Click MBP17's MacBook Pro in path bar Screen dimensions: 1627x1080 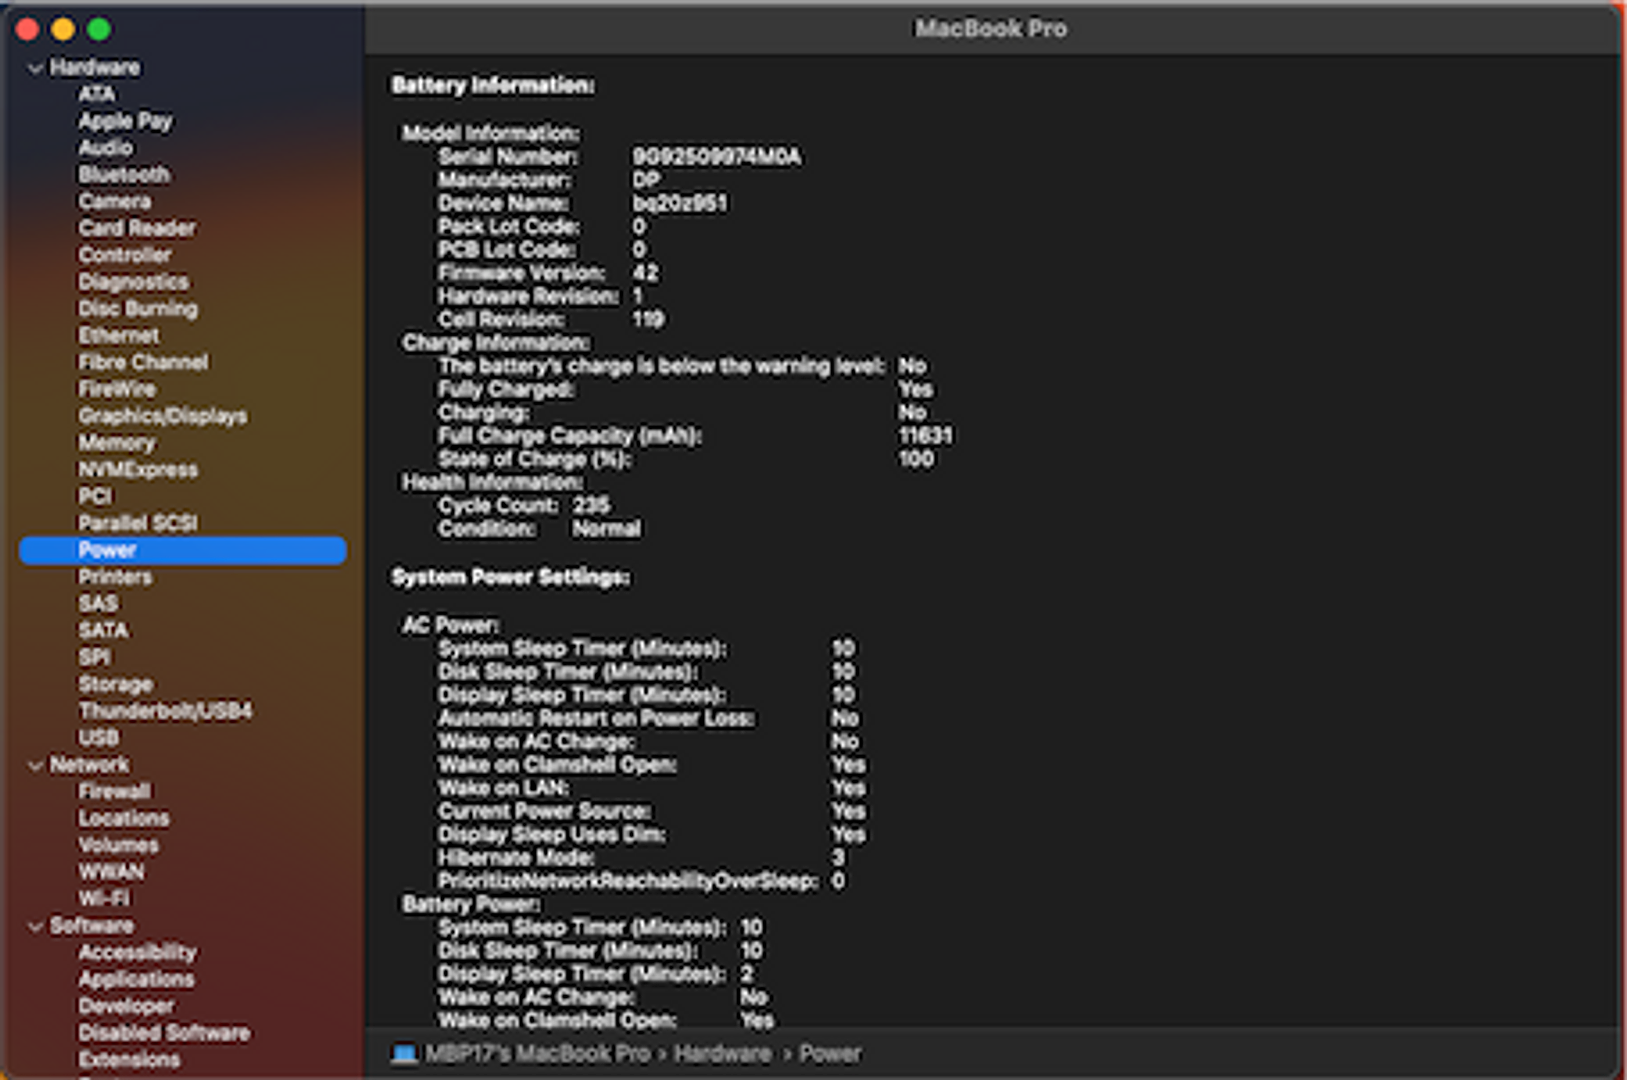pos(537,1054)
